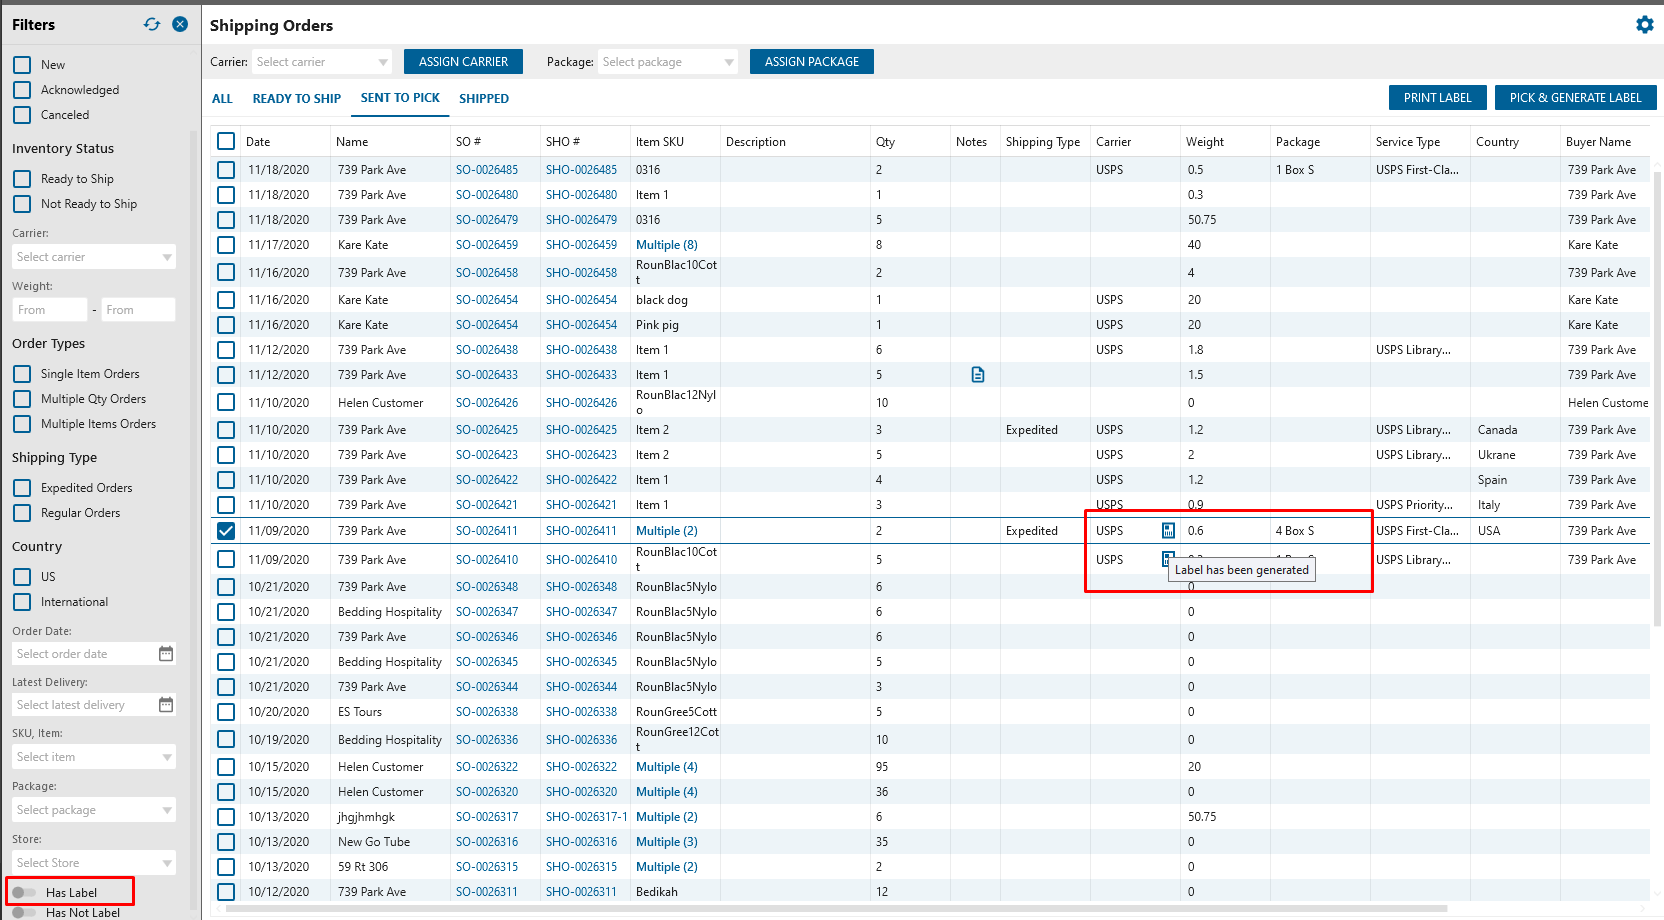The width and height of the screenshot is (1664, 920).
Task: Enable the Has Label toggle
Action: (24, 892)
